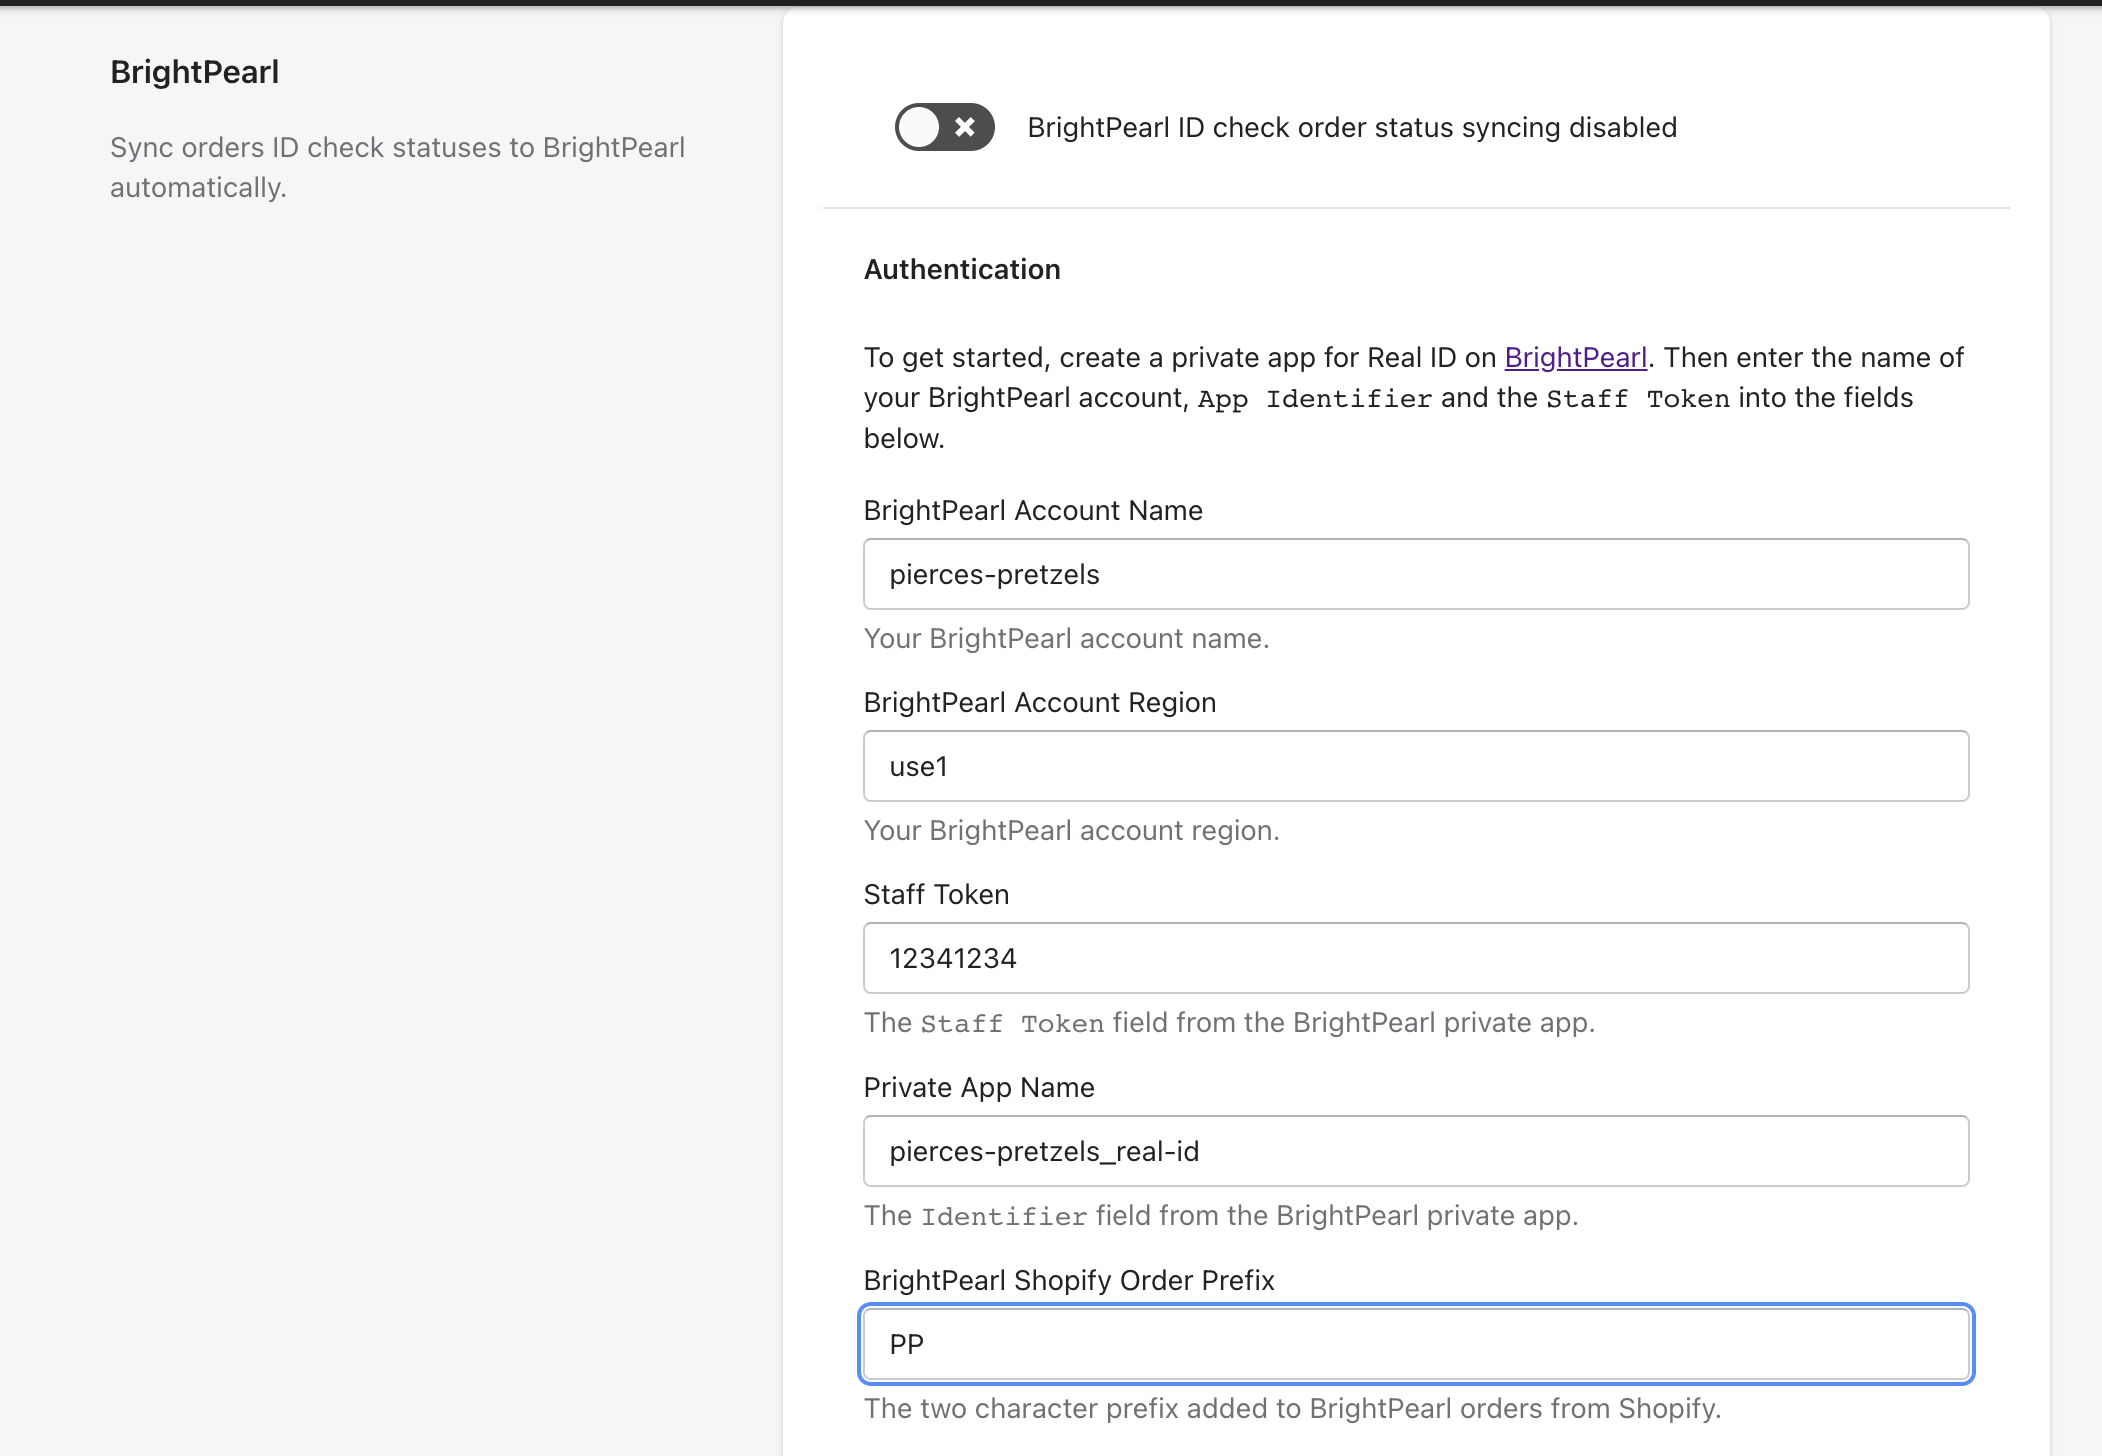
Task: Select 'The two character prefix' helper text
Action: click(1292, 1408)
